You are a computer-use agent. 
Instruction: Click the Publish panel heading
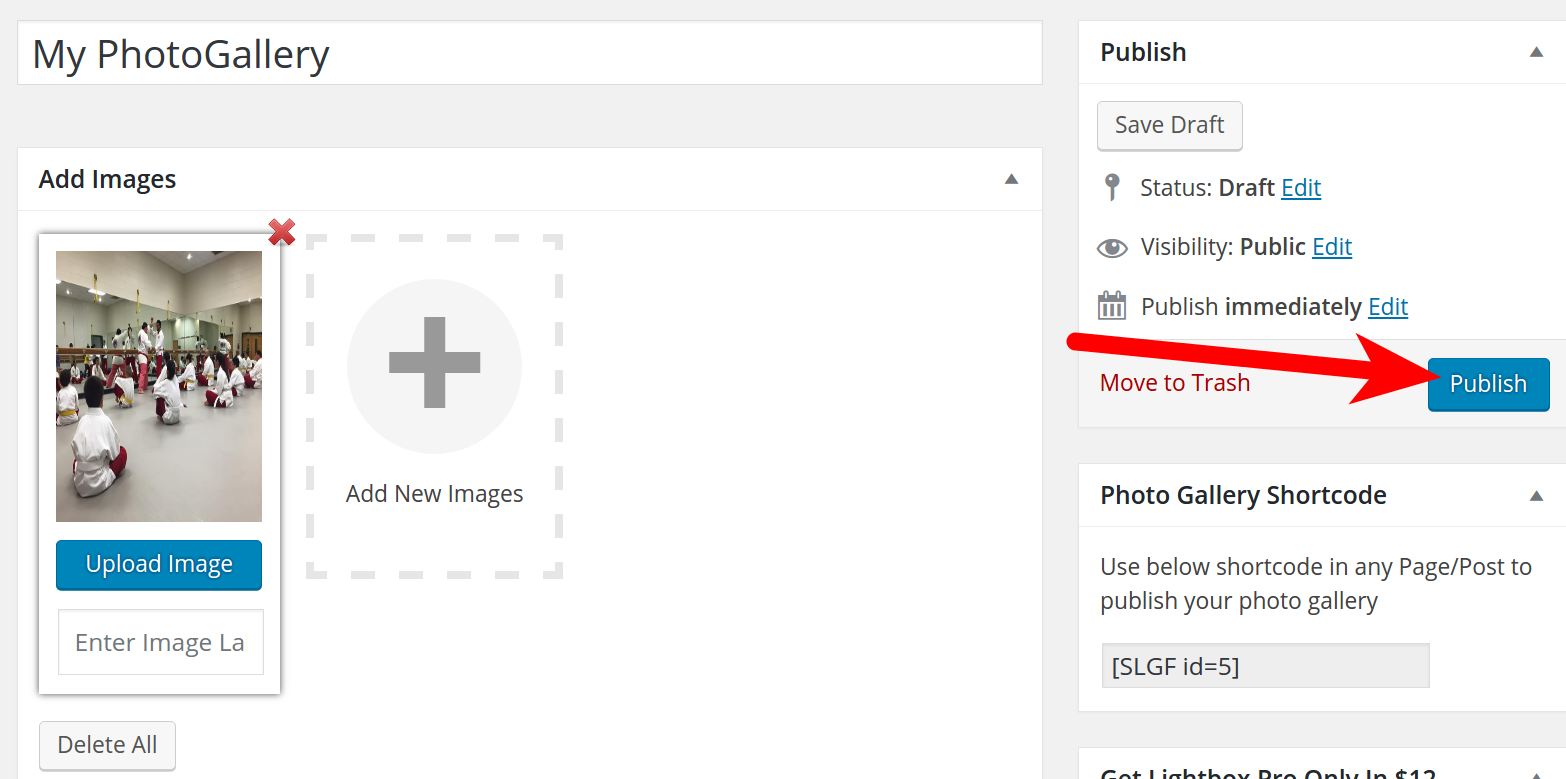tap(1143, 52)
